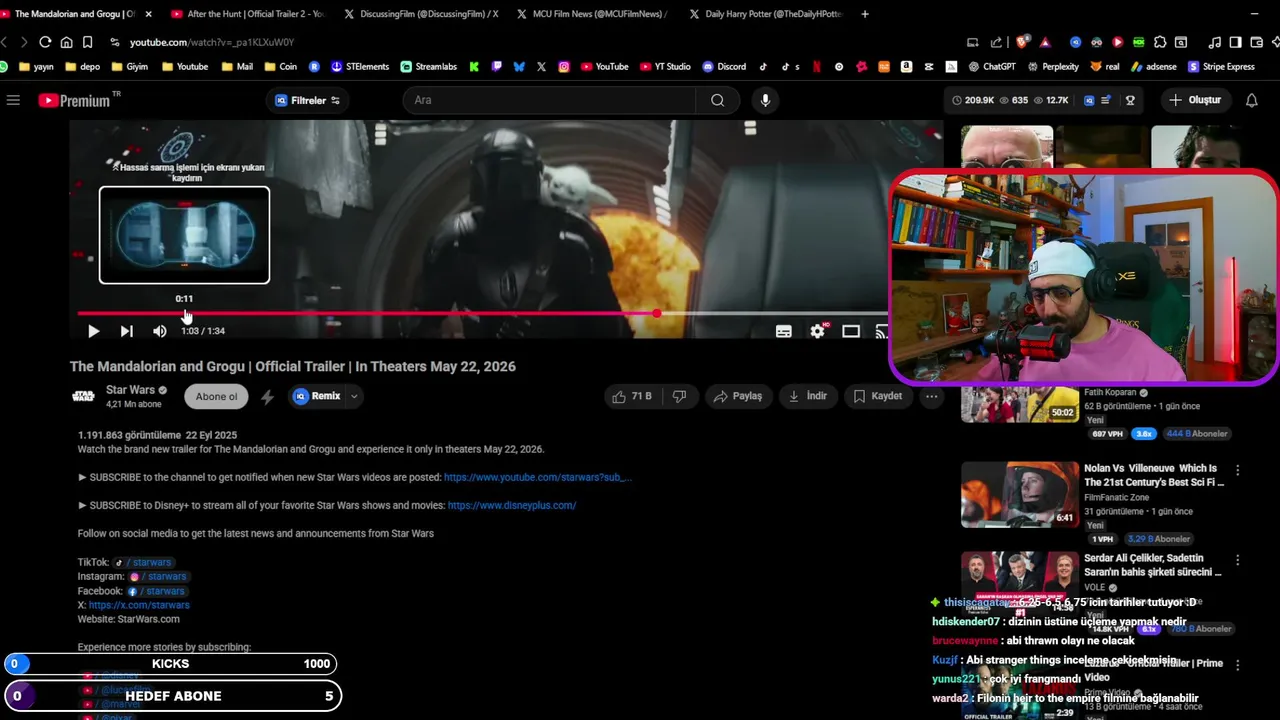Open the Brave shields icon

coord(1022,42)
